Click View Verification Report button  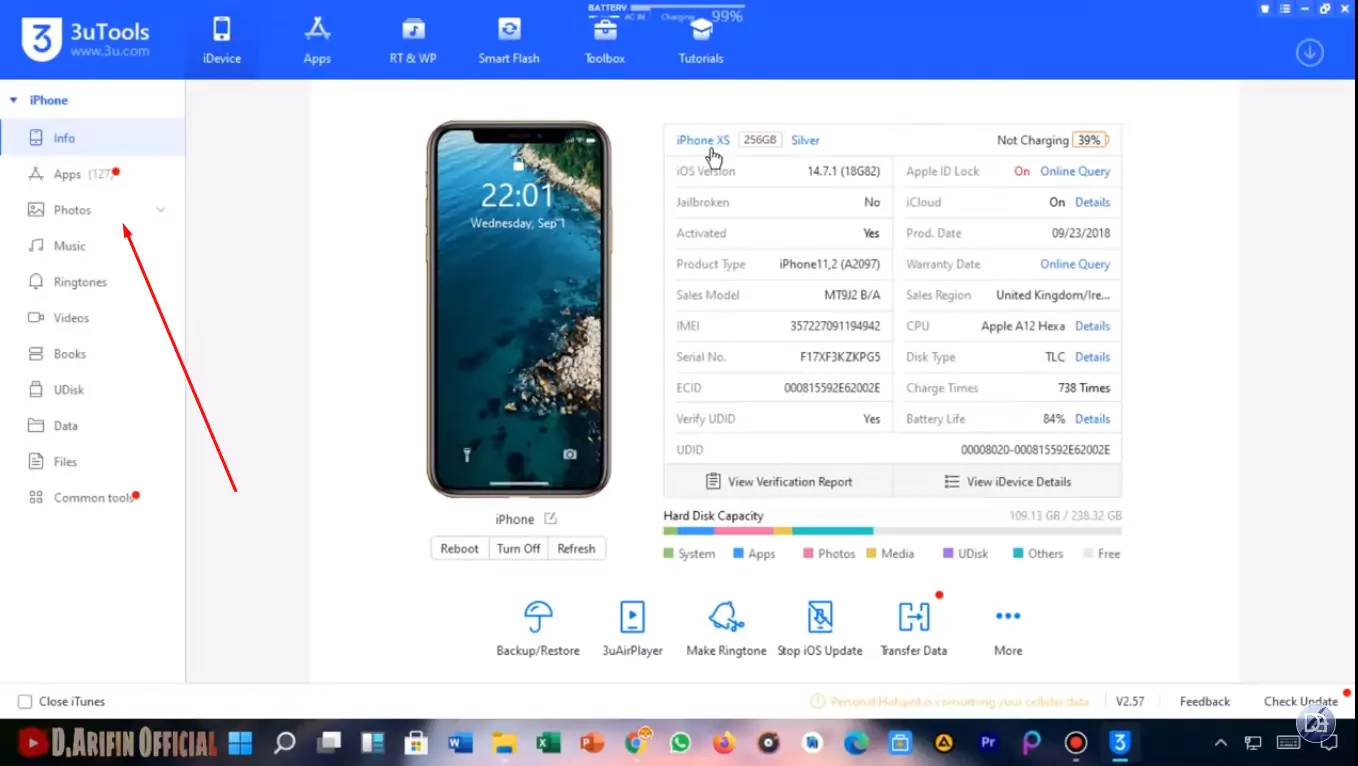[778, 481]
